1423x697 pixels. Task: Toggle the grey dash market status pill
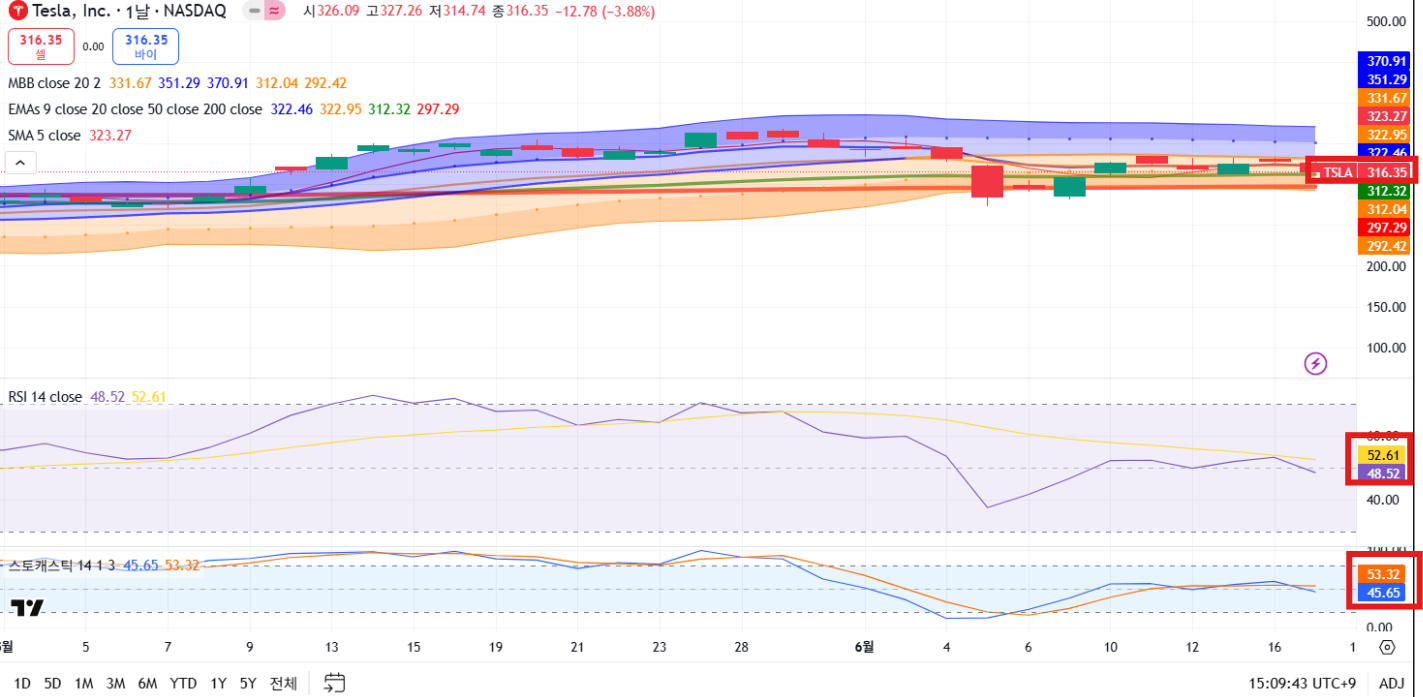[x=254, y=11]
